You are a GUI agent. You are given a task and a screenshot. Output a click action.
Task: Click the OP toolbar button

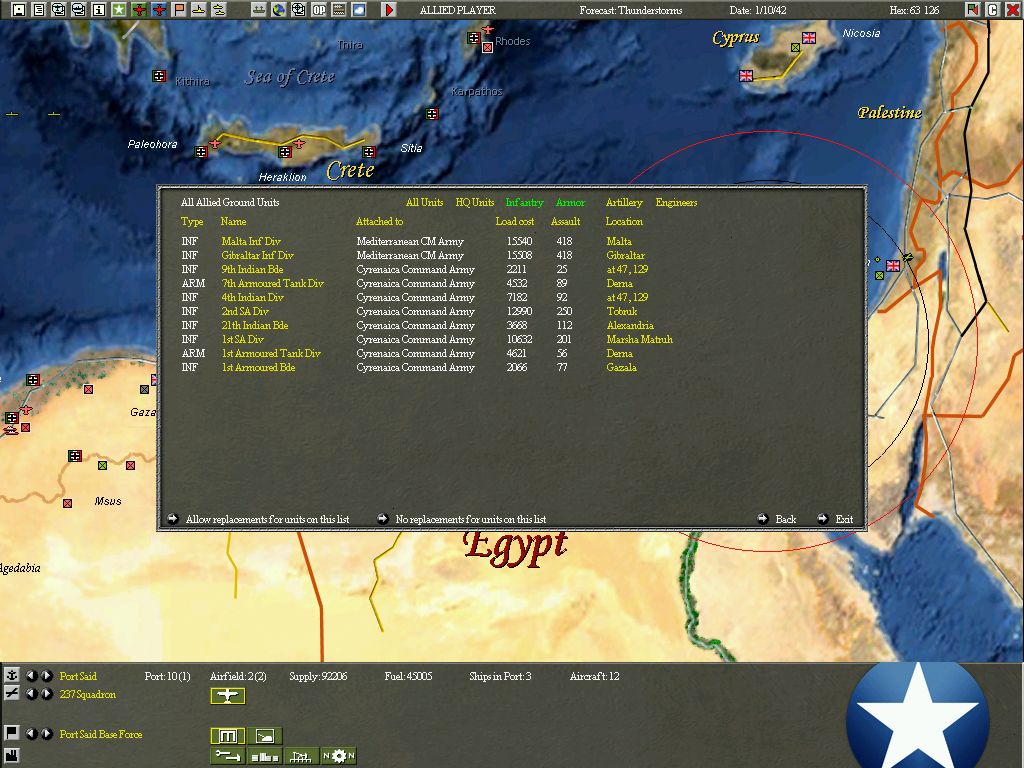click(319, 9)
